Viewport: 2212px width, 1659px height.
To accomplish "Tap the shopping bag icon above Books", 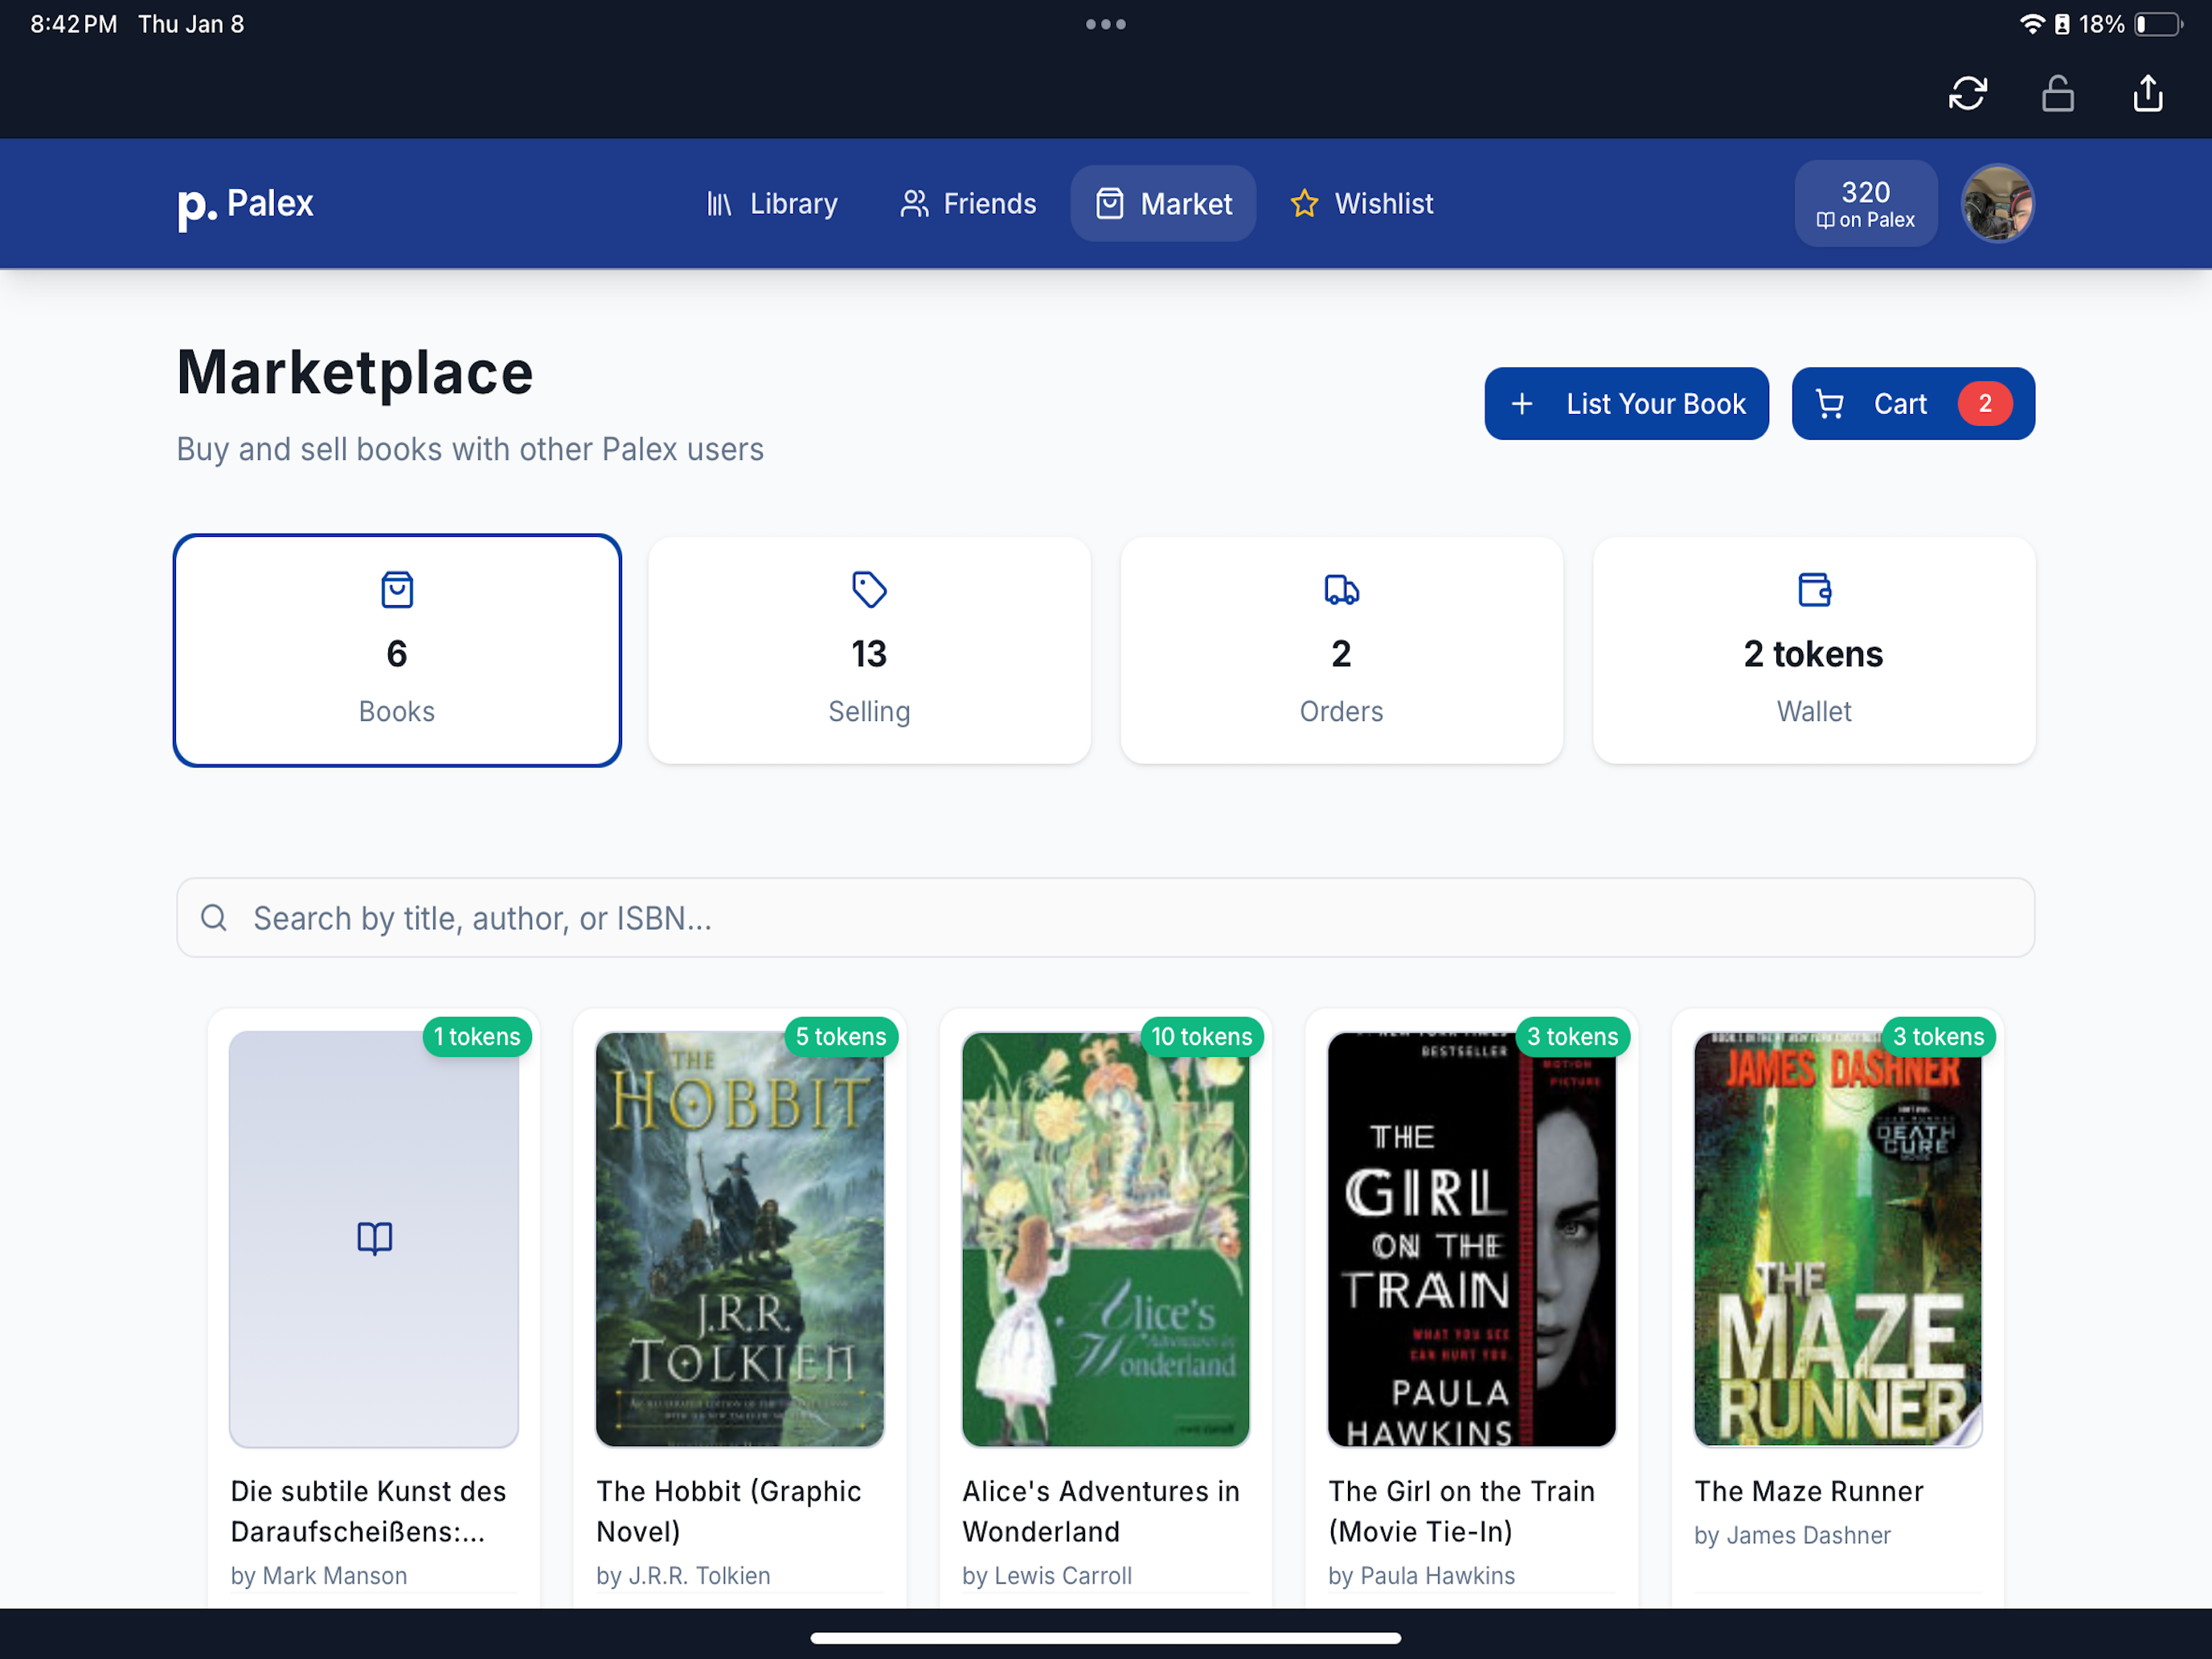I will point(397,590).
